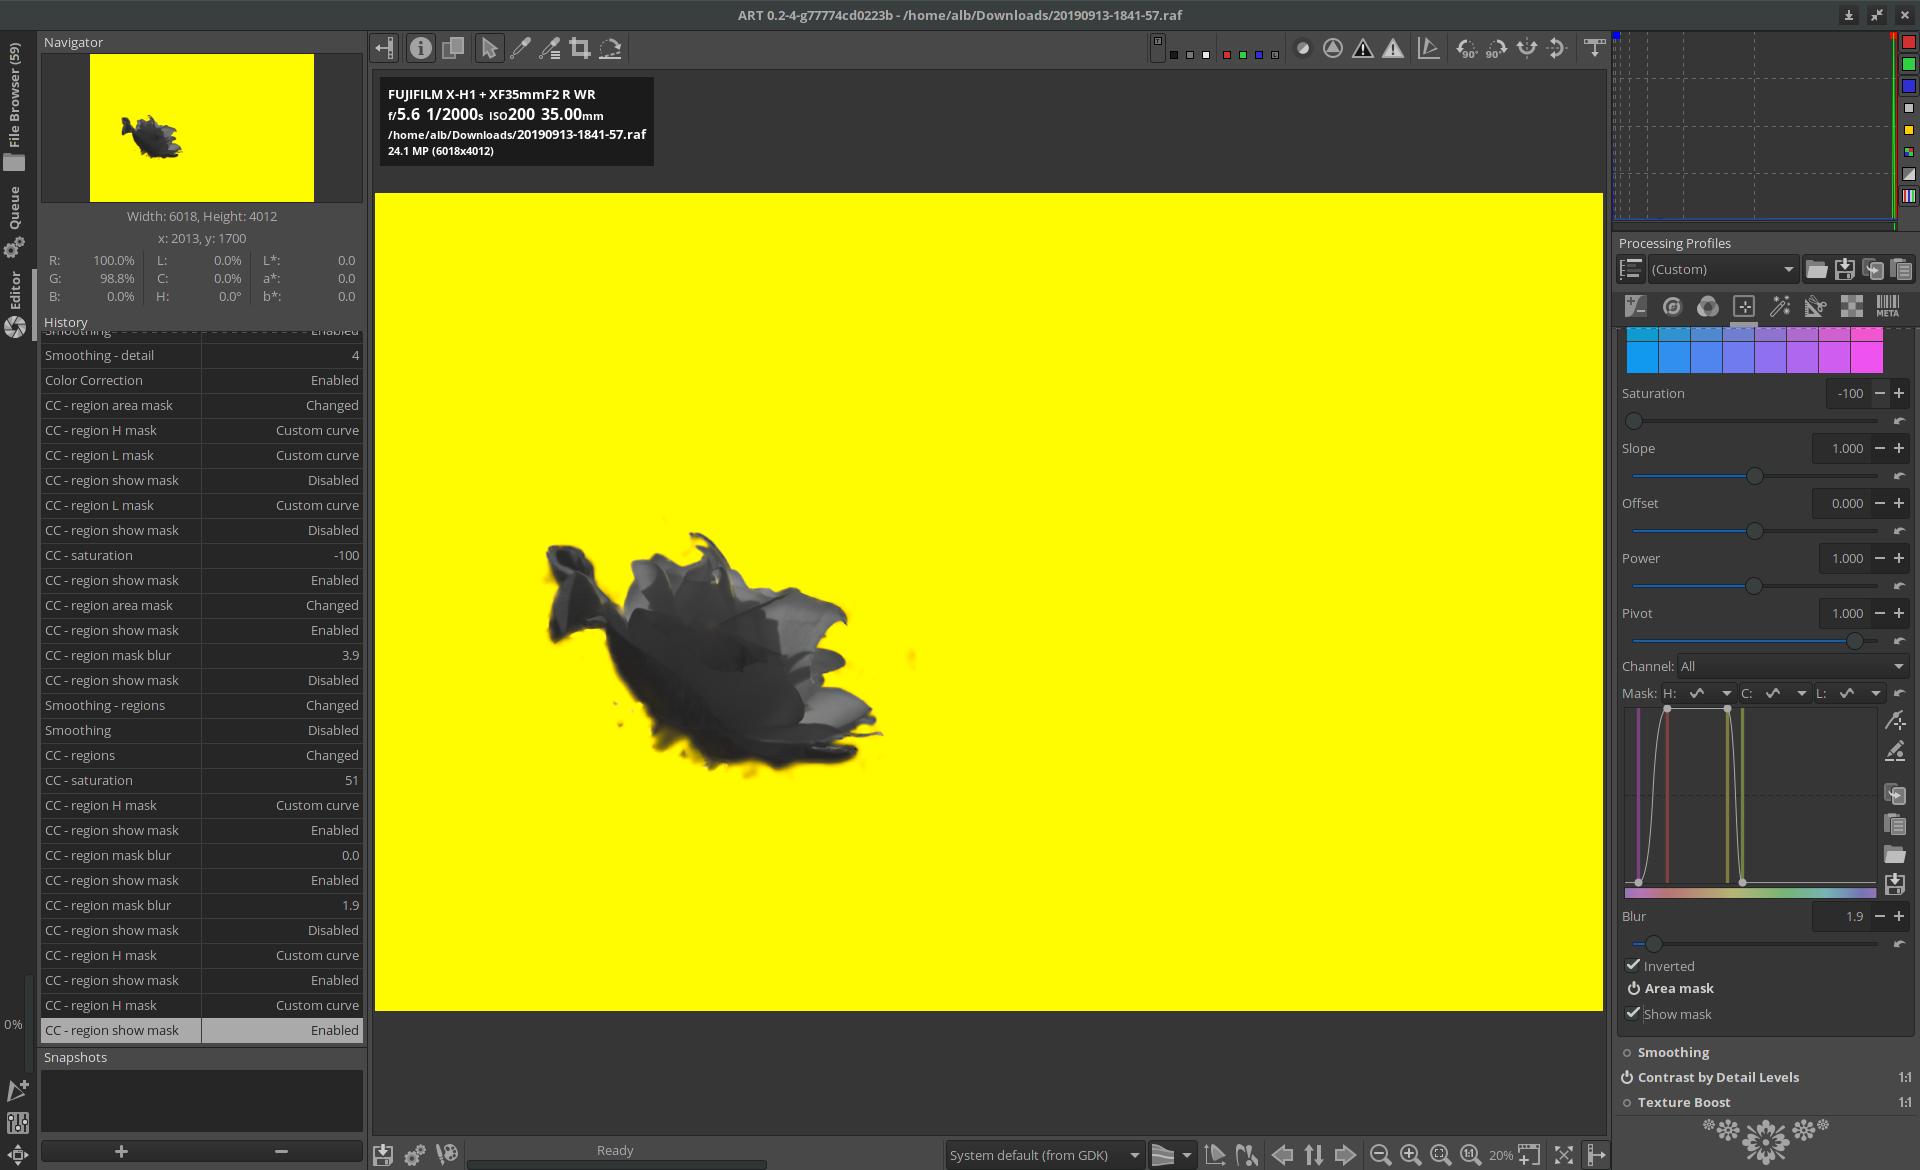Open processing profile Custom dropdown
The width and height of the screenshot is (1920, 1170).
pos(1722,270)
